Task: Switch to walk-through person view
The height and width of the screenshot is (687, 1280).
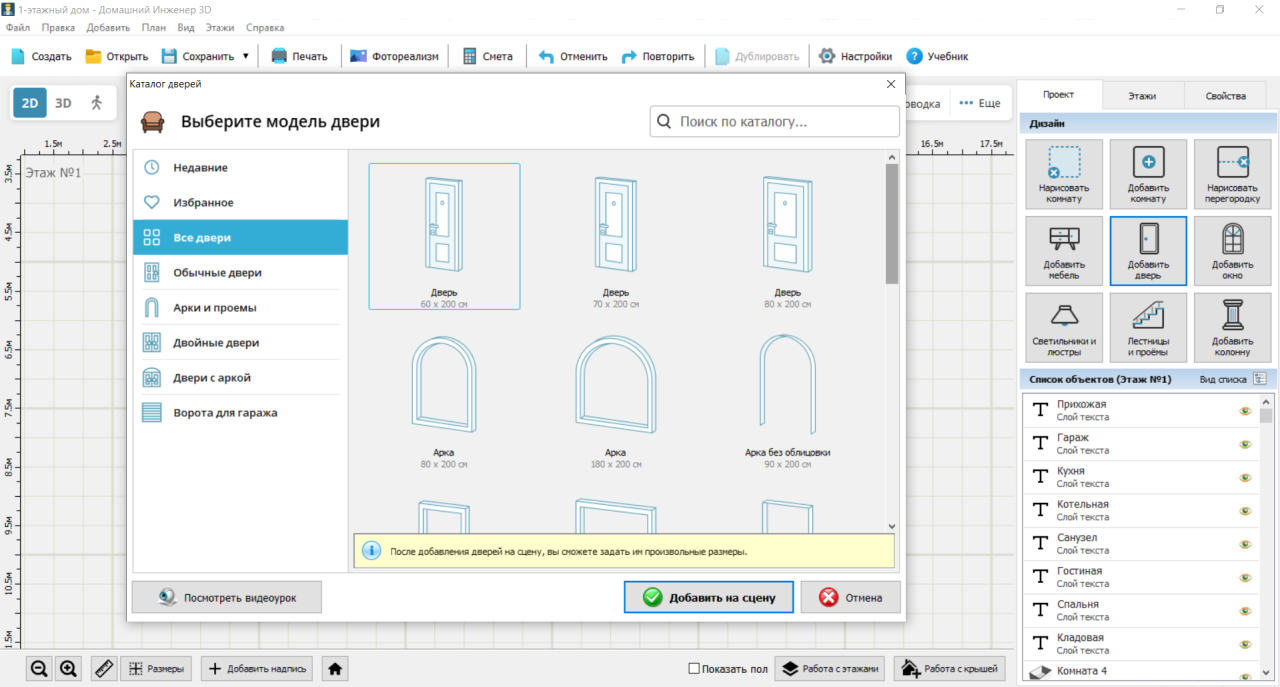Action: 96,103
